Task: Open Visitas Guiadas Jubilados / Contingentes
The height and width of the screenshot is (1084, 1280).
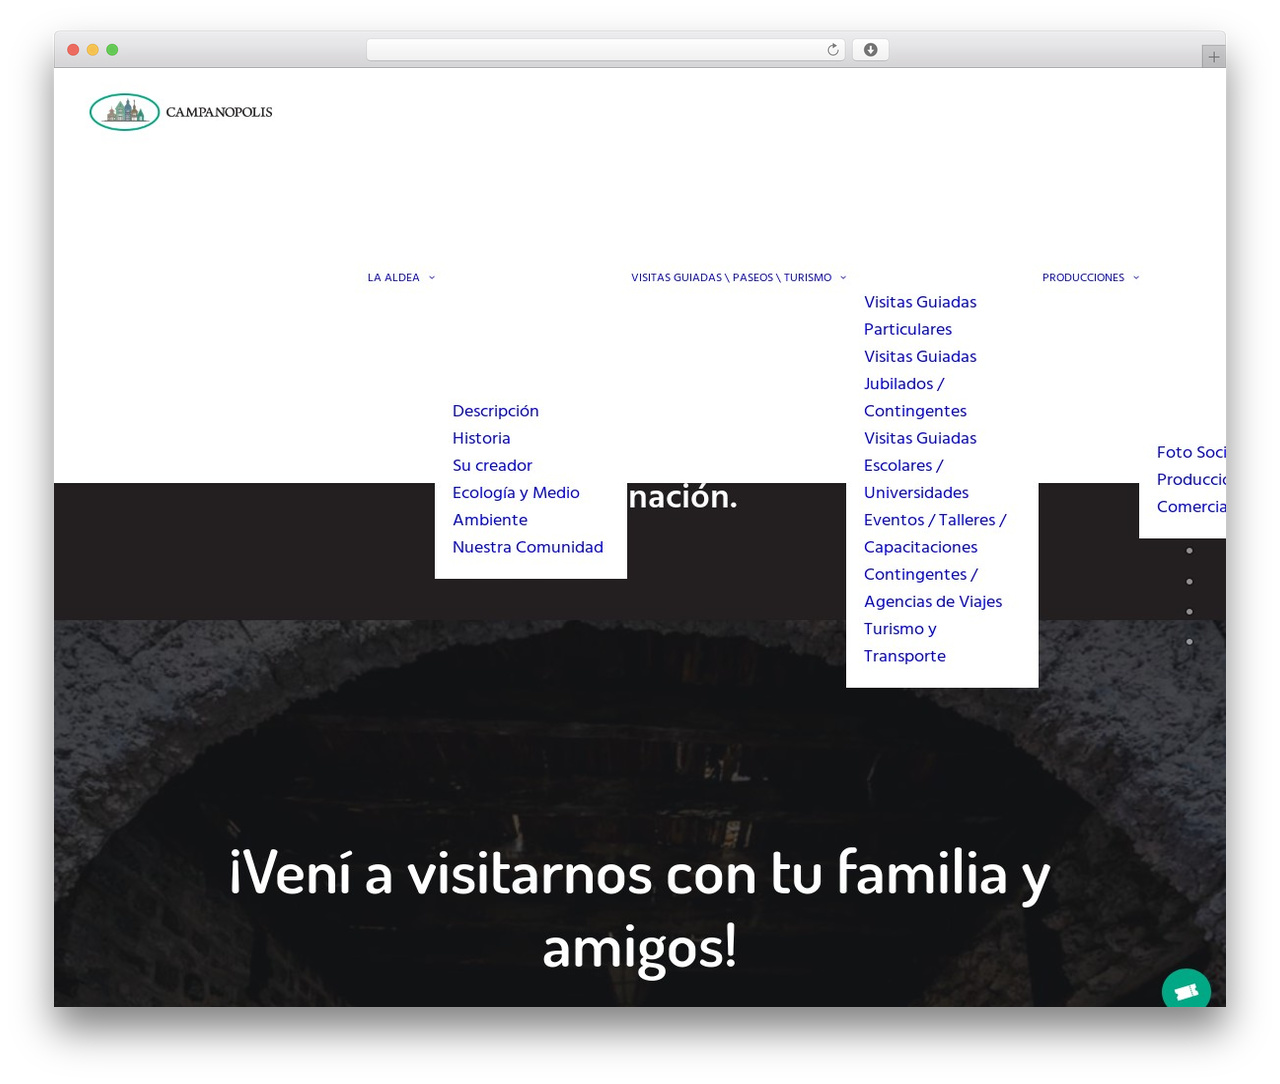Action: point(920,383)
